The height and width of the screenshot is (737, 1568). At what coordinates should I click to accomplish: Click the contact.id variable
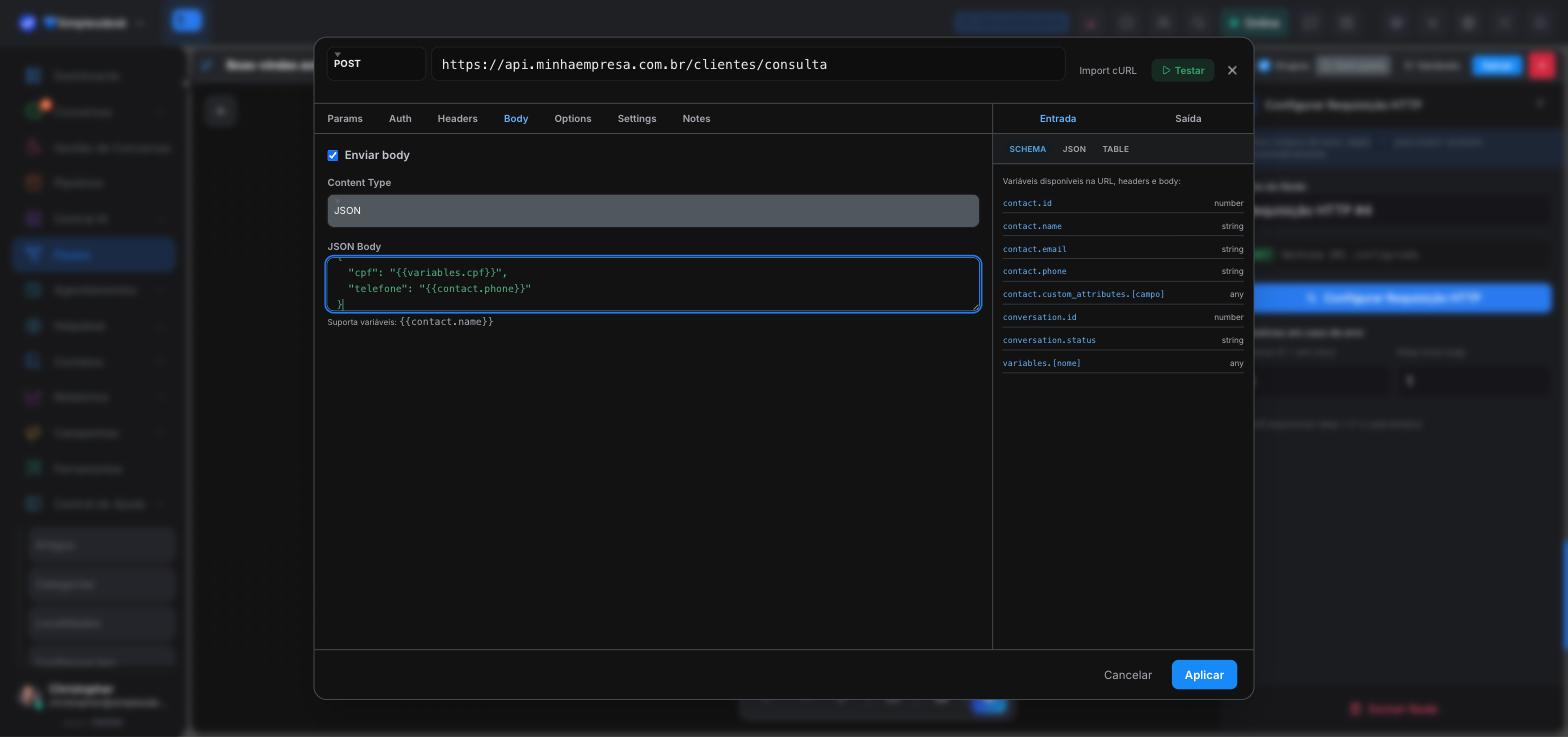[x=1027, y=203]
